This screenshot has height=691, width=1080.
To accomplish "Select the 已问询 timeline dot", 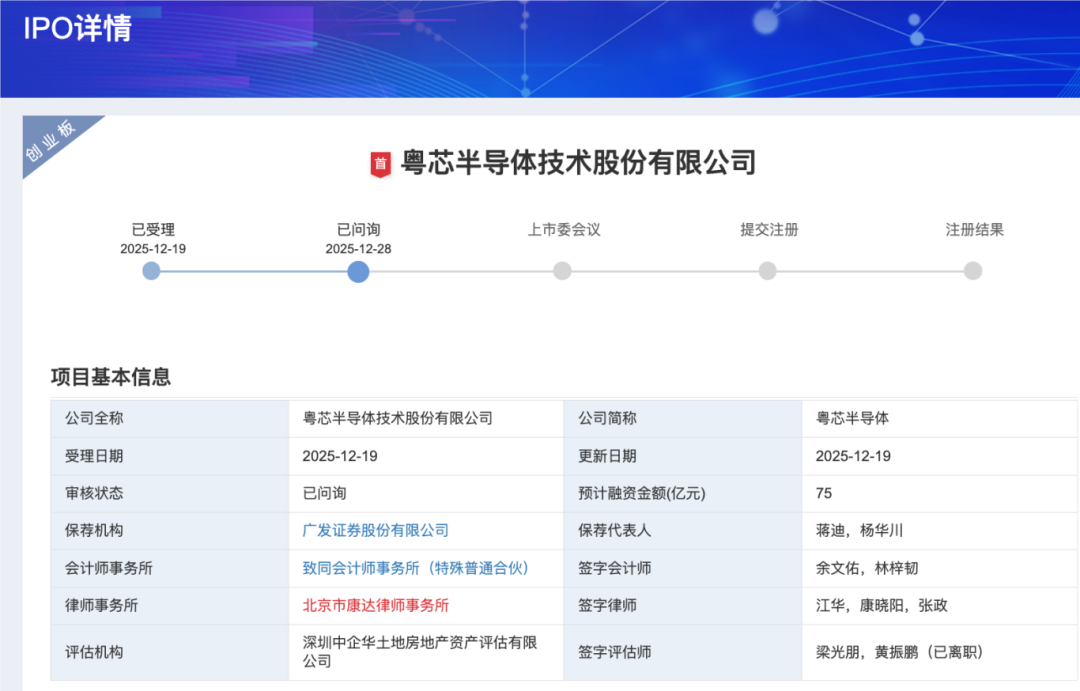I will pos(358,271).
